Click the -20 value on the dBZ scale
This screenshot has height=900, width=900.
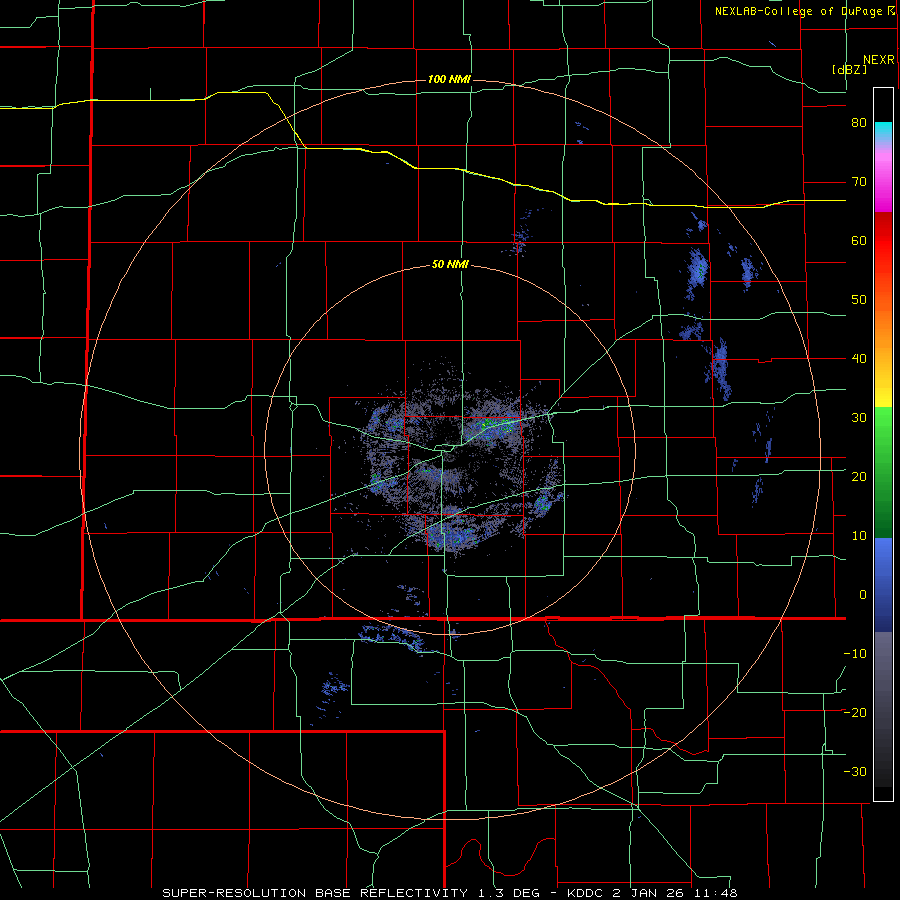pos(855,712)
